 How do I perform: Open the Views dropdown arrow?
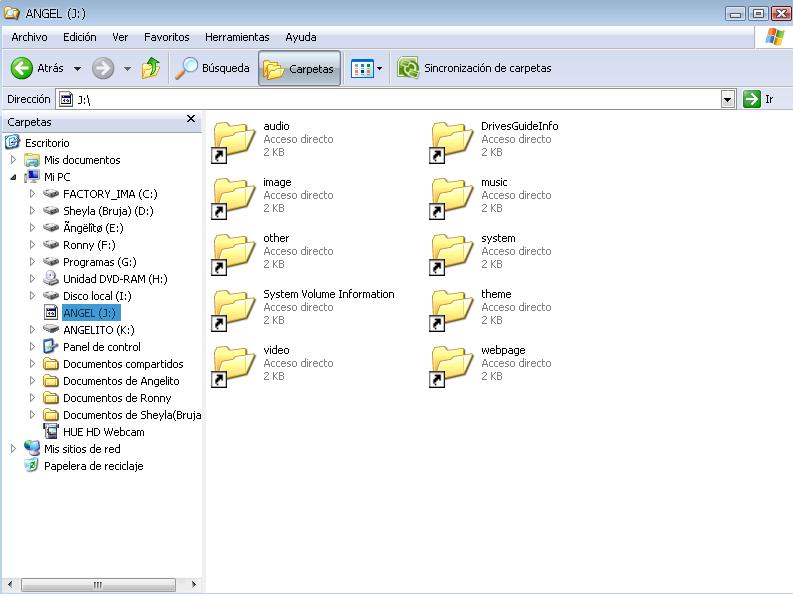click(379, 69)
